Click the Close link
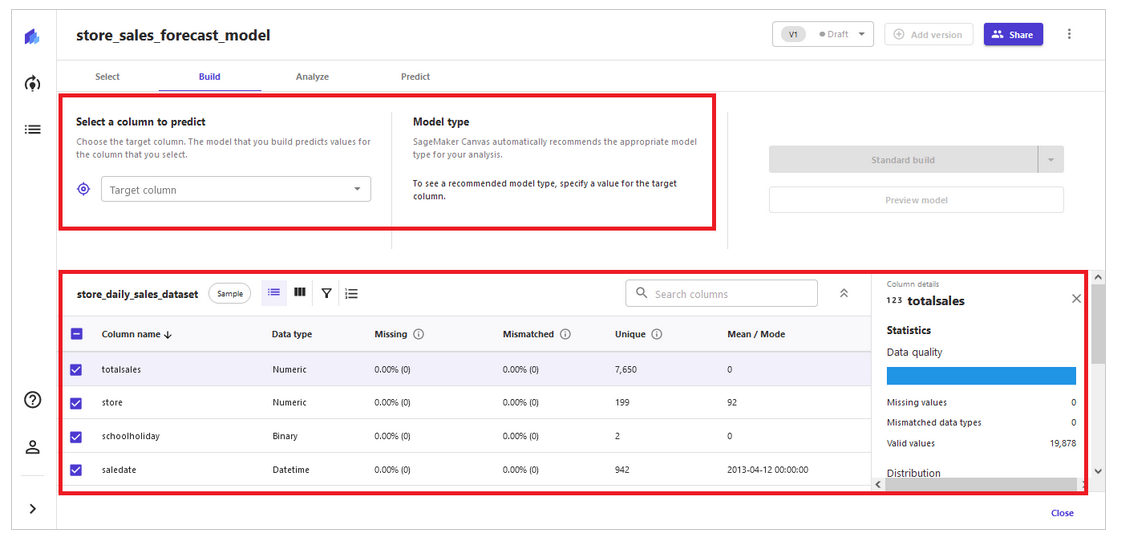 click(1062, 513)
